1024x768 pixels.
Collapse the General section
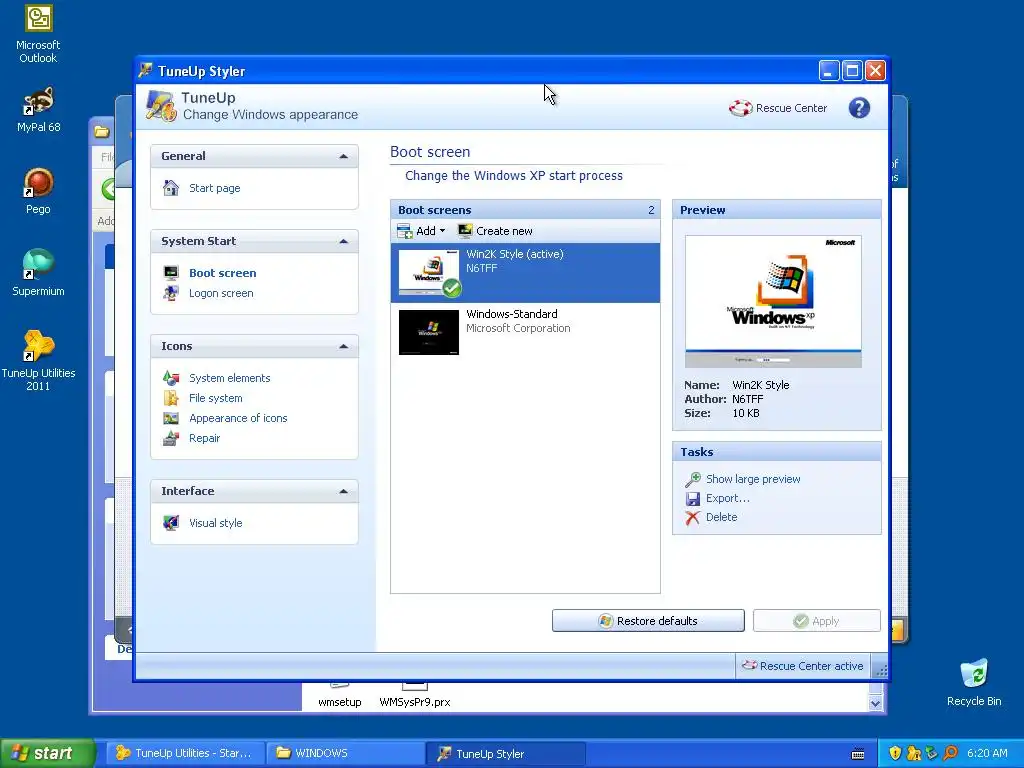pos(344,156)
